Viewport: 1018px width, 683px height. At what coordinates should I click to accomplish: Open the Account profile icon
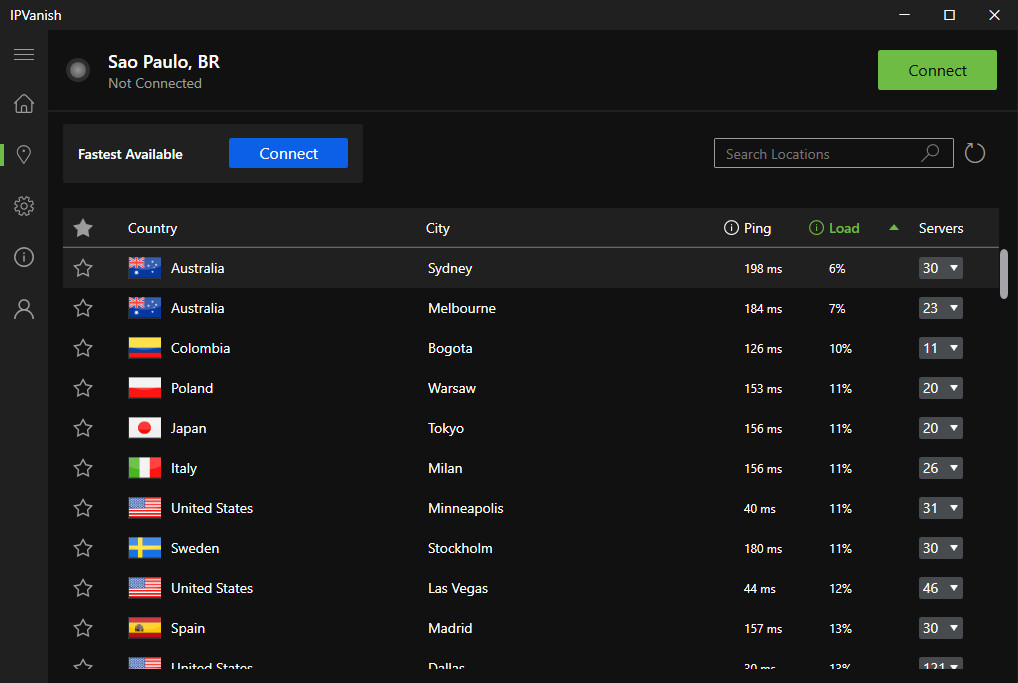pos(24,309)
